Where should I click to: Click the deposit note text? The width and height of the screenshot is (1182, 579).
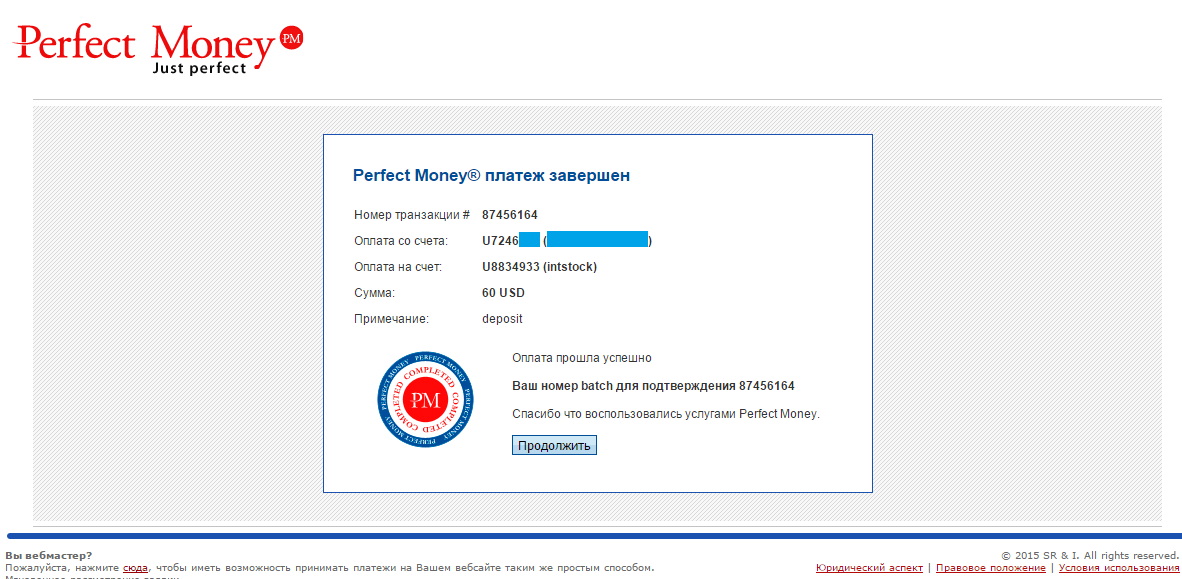502,319
